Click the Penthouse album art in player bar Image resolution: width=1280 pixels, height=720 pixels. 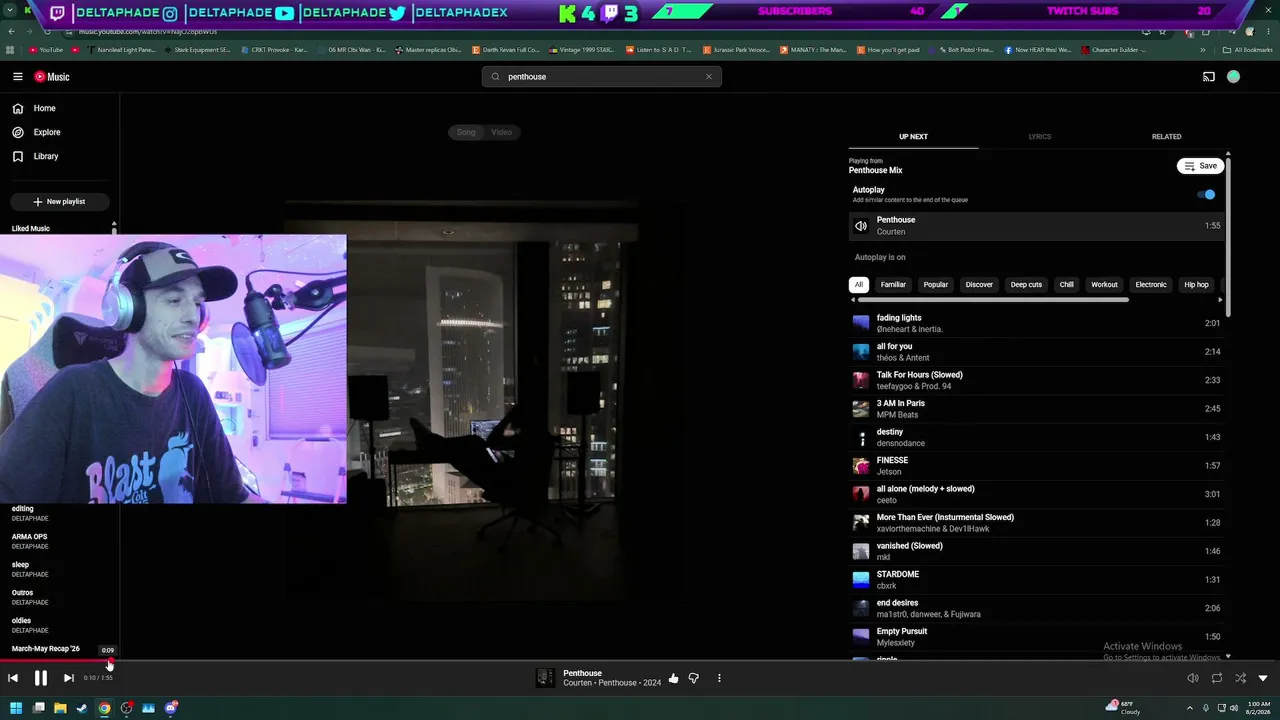coord(545,678)
